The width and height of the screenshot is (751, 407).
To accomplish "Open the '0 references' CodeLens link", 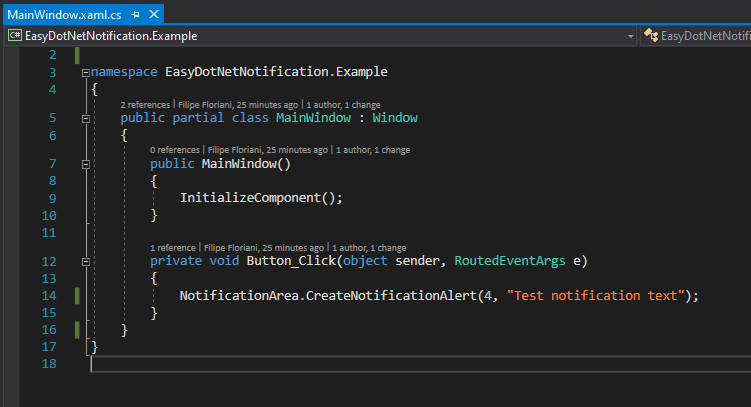I will (x=174, y=150).
